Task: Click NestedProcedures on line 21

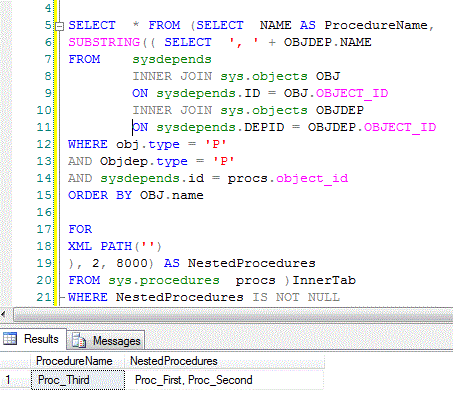Action: (179, 297)
